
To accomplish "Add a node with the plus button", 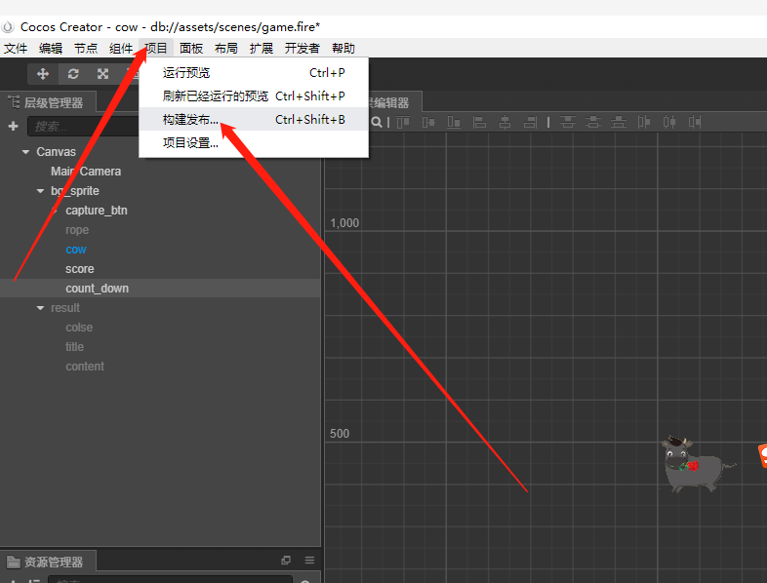I will [x=13, y=126].
